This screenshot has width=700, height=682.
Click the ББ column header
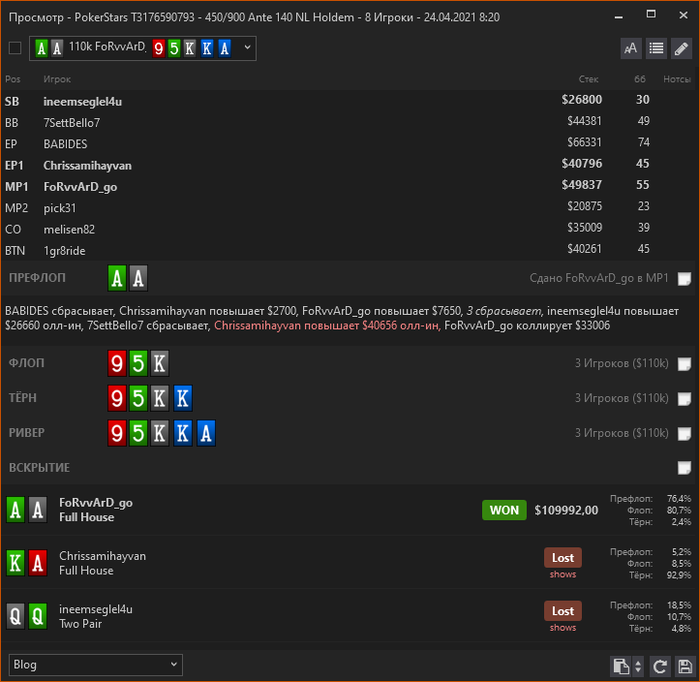point(640,79)
